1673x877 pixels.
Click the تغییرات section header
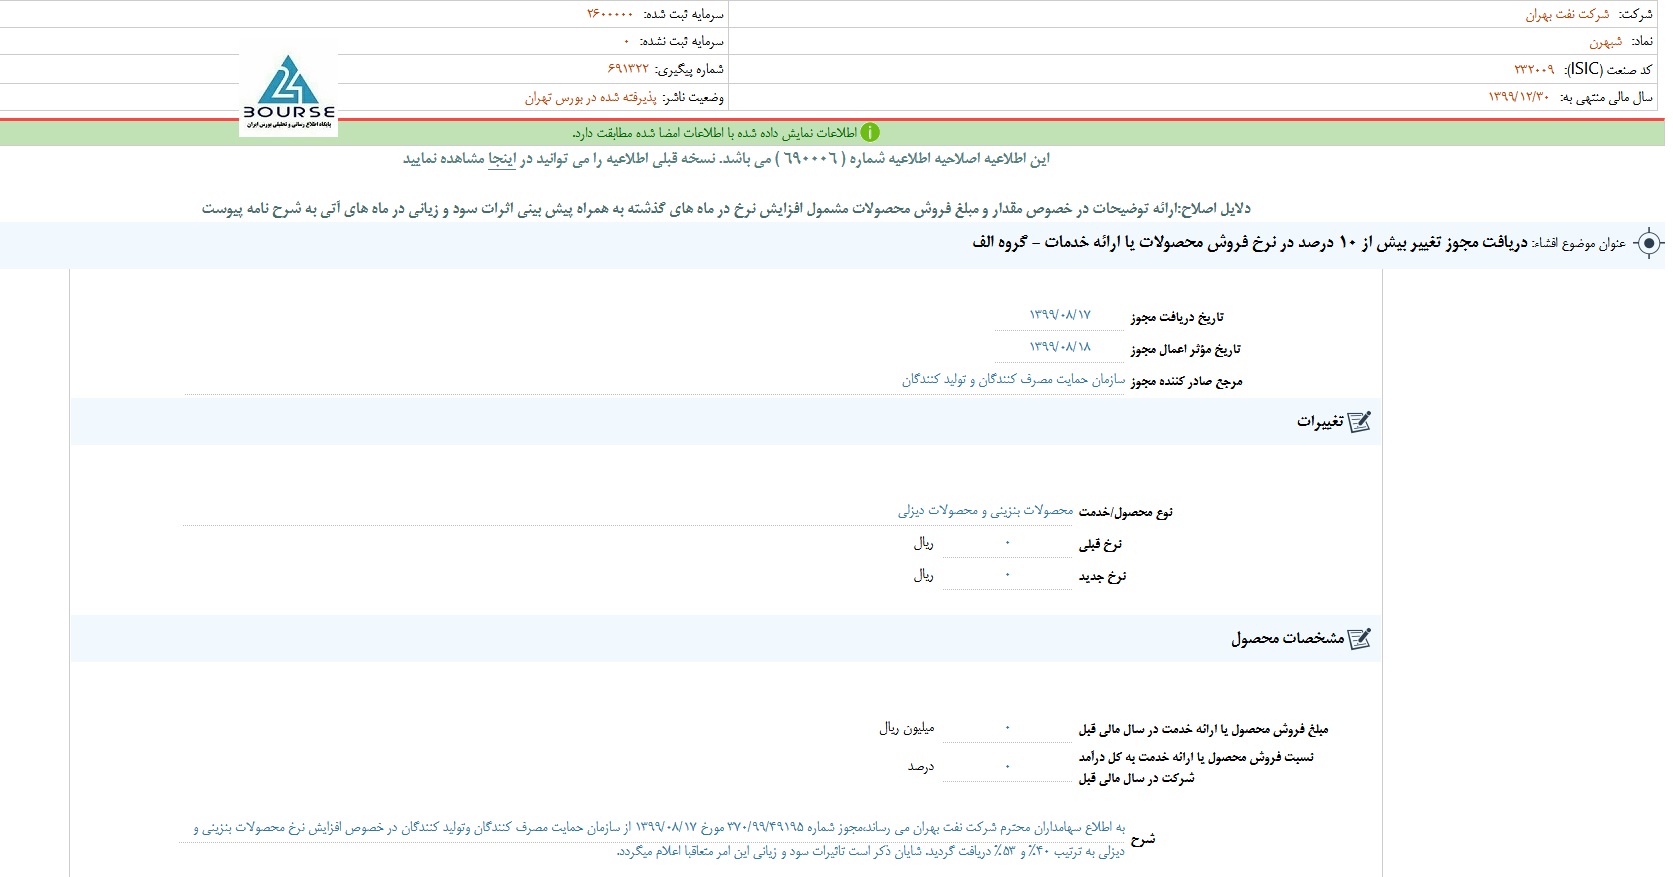[x=726, y=422]
